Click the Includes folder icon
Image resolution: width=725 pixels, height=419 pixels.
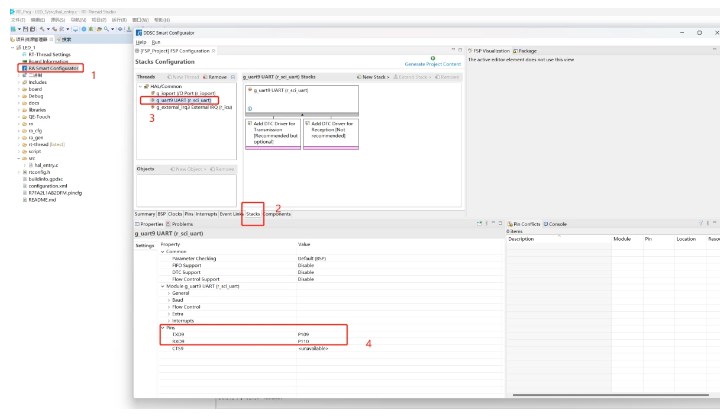point(25,82)
